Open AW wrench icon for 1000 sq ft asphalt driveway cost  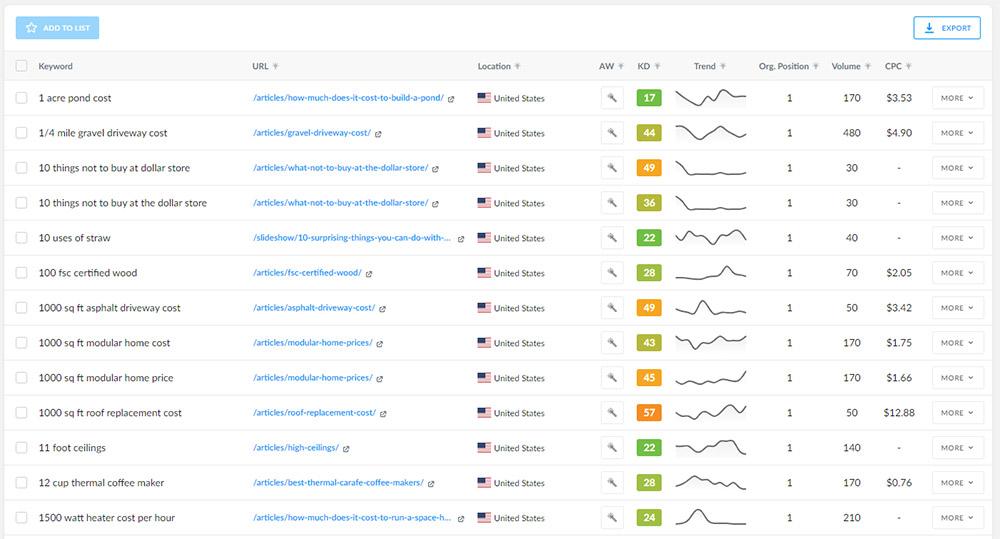click(x=612, y=308)
